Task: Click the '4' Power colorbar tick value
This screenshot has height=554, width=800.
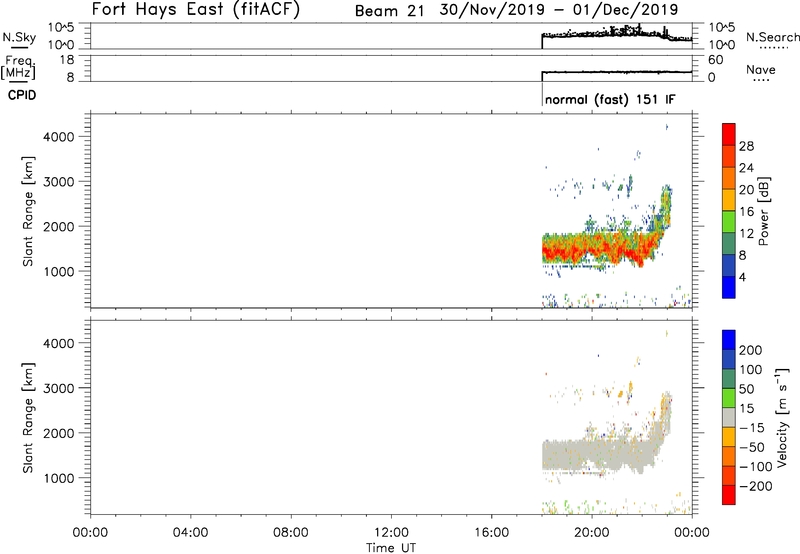Action: click(x=742, y=277)
